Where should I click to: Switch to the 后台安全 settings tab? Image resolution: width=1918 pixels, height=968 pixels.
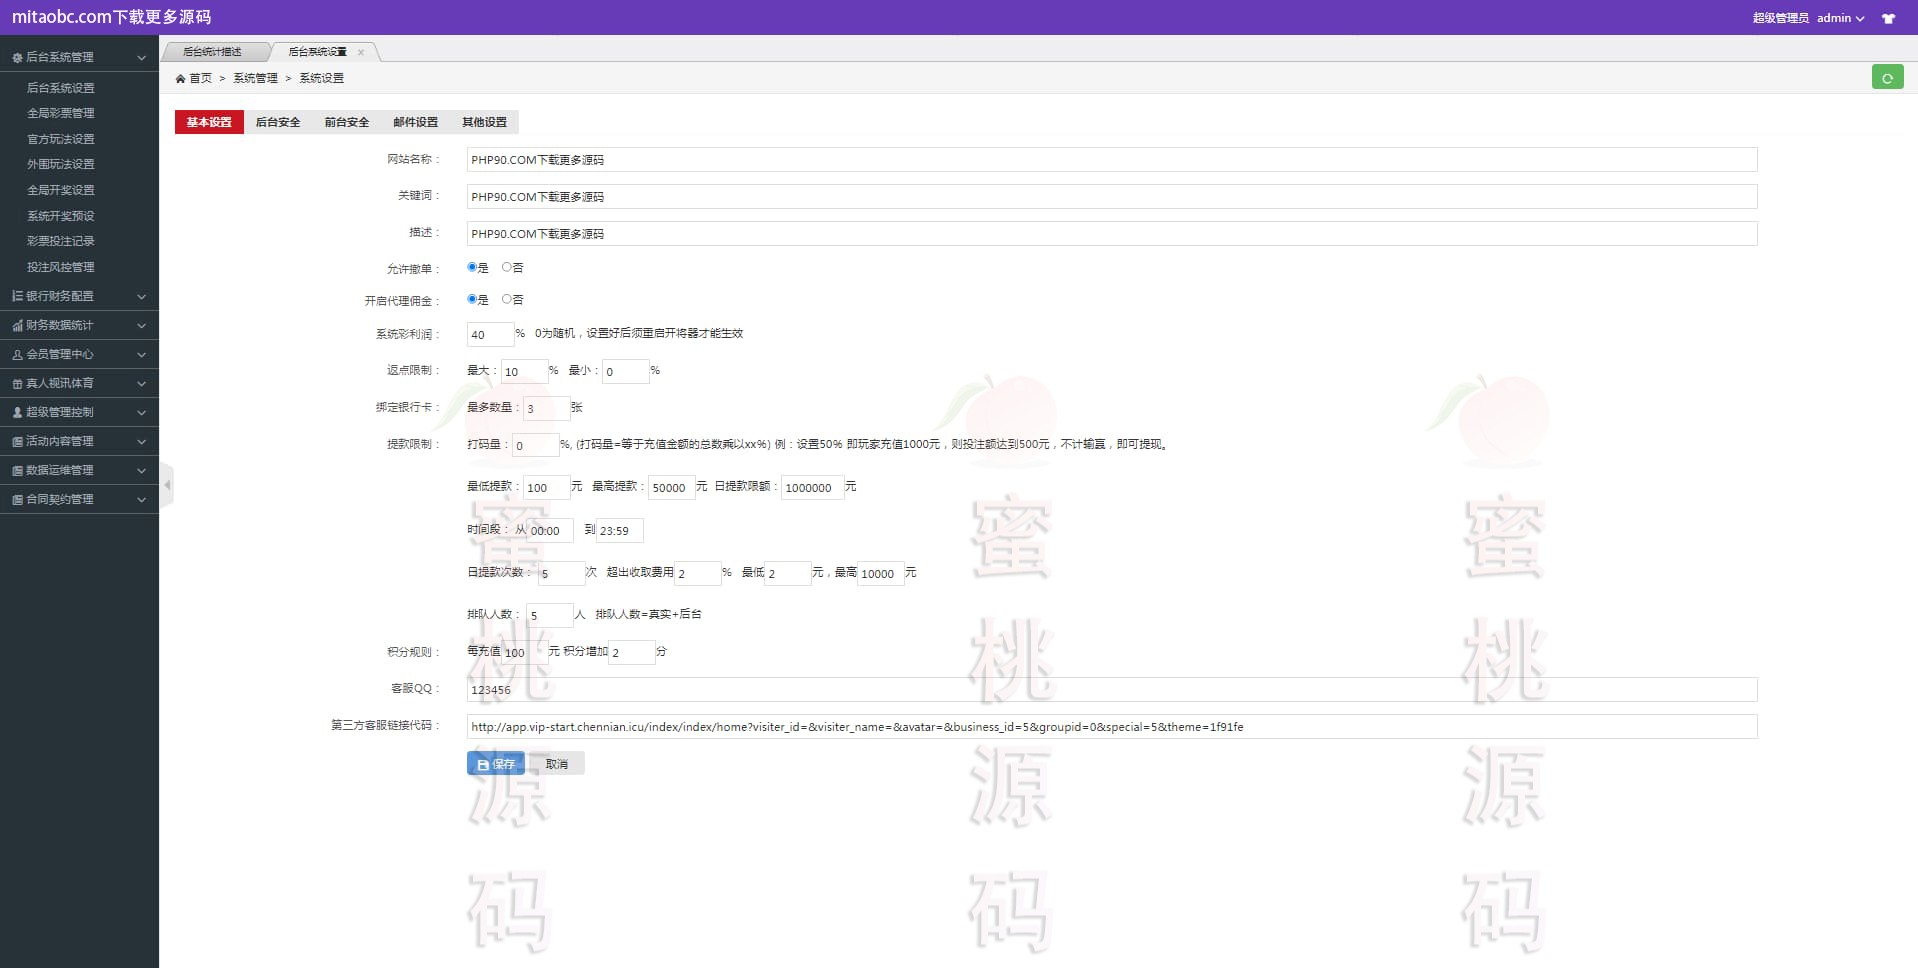[277, 122]
